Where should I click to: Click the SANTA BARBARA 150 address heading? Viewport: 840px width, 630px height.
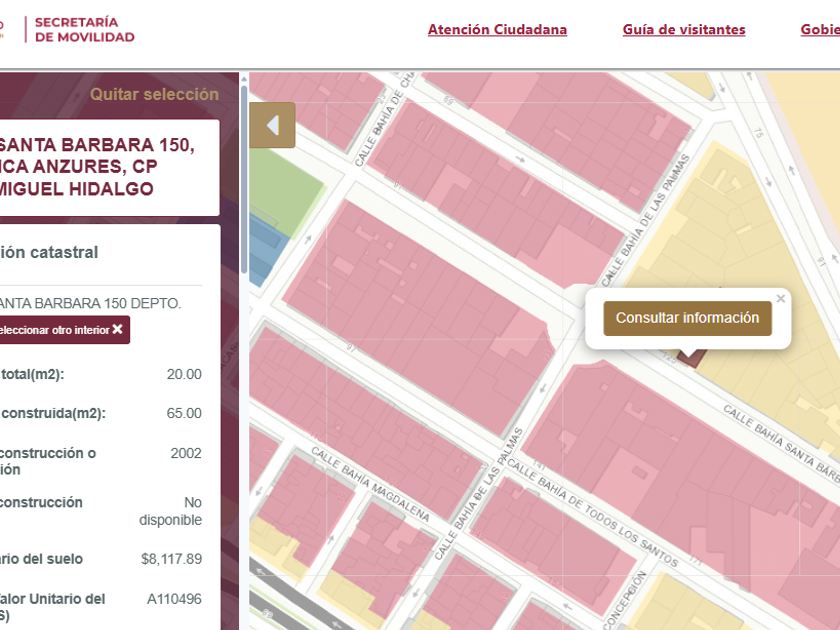(96, 167)
